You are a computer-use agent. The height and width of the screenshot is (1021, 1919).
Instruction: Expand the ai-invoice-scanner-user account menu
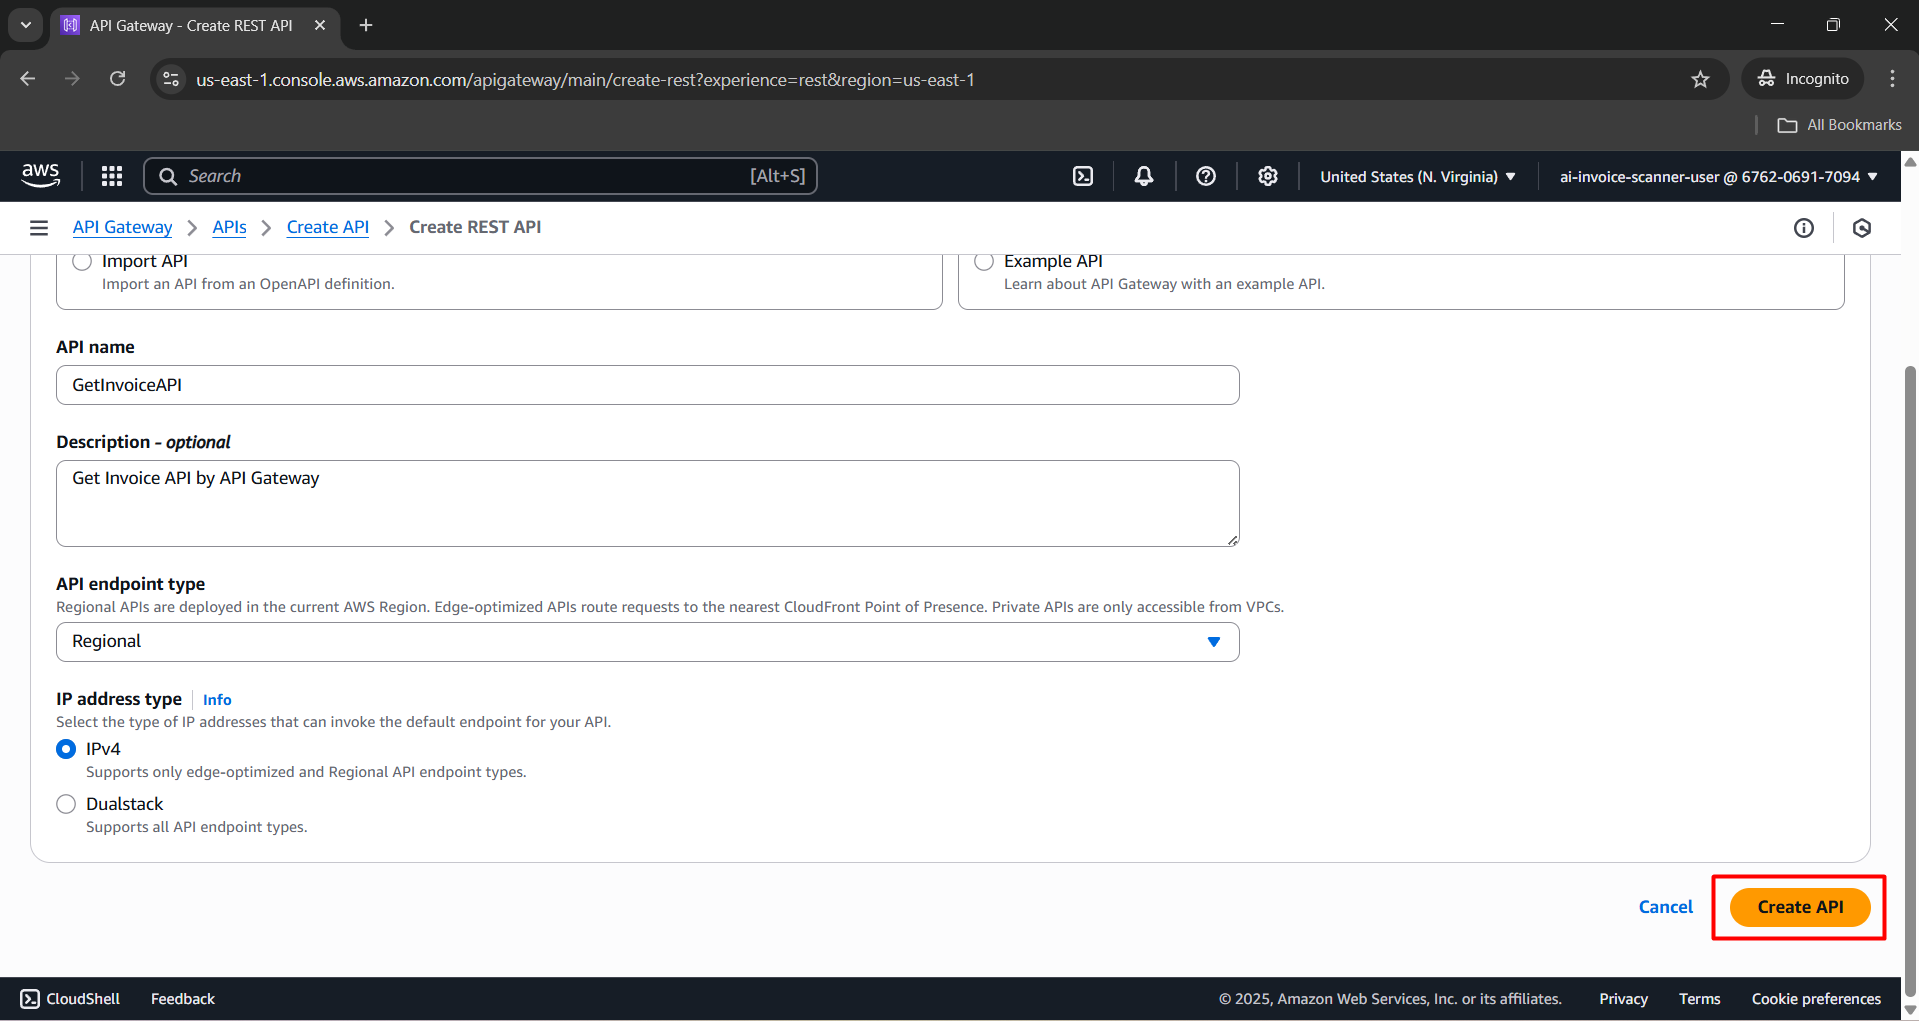tap(1715, 176)
